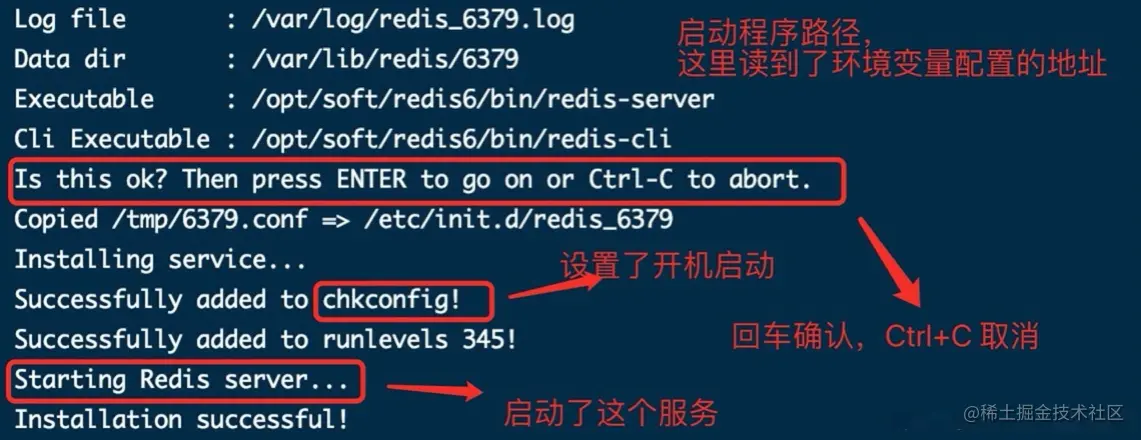Click the Log file path /var/log/redis_6379.log

point(413,20)
